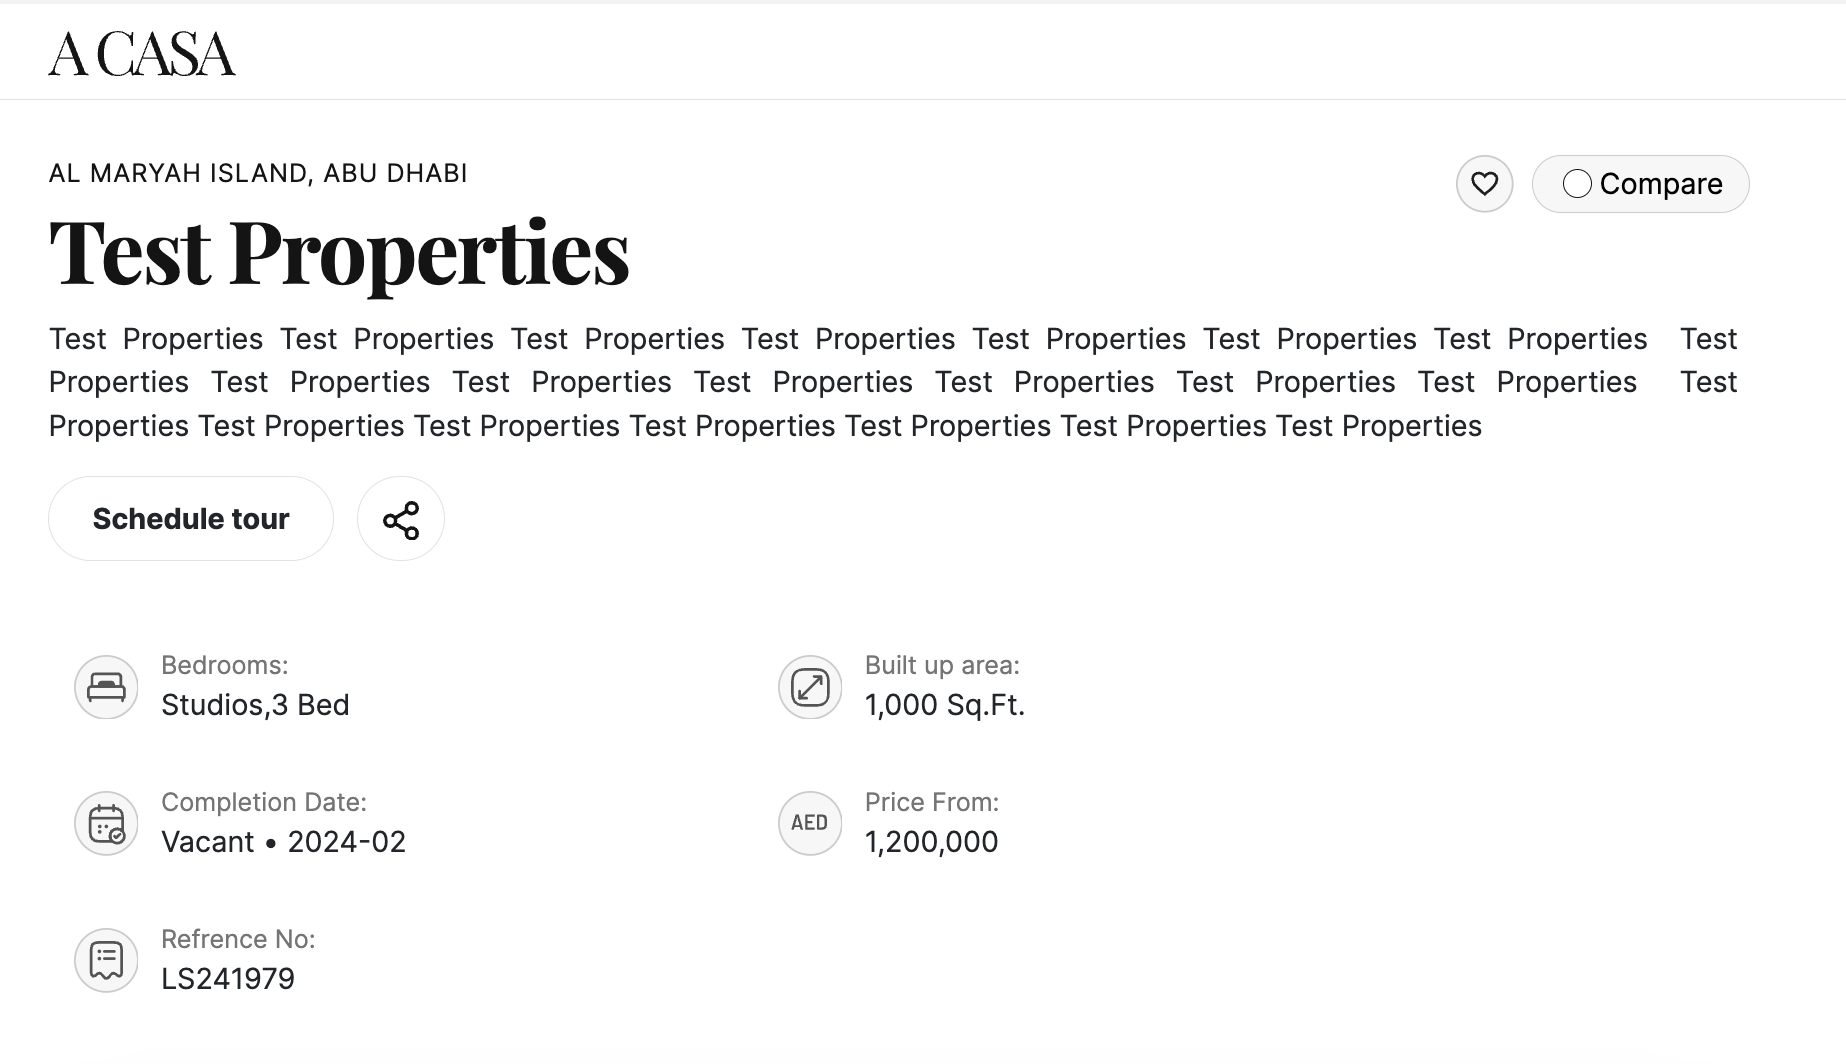Click the Price From label
The image size is (1846, 1064).
932,802
